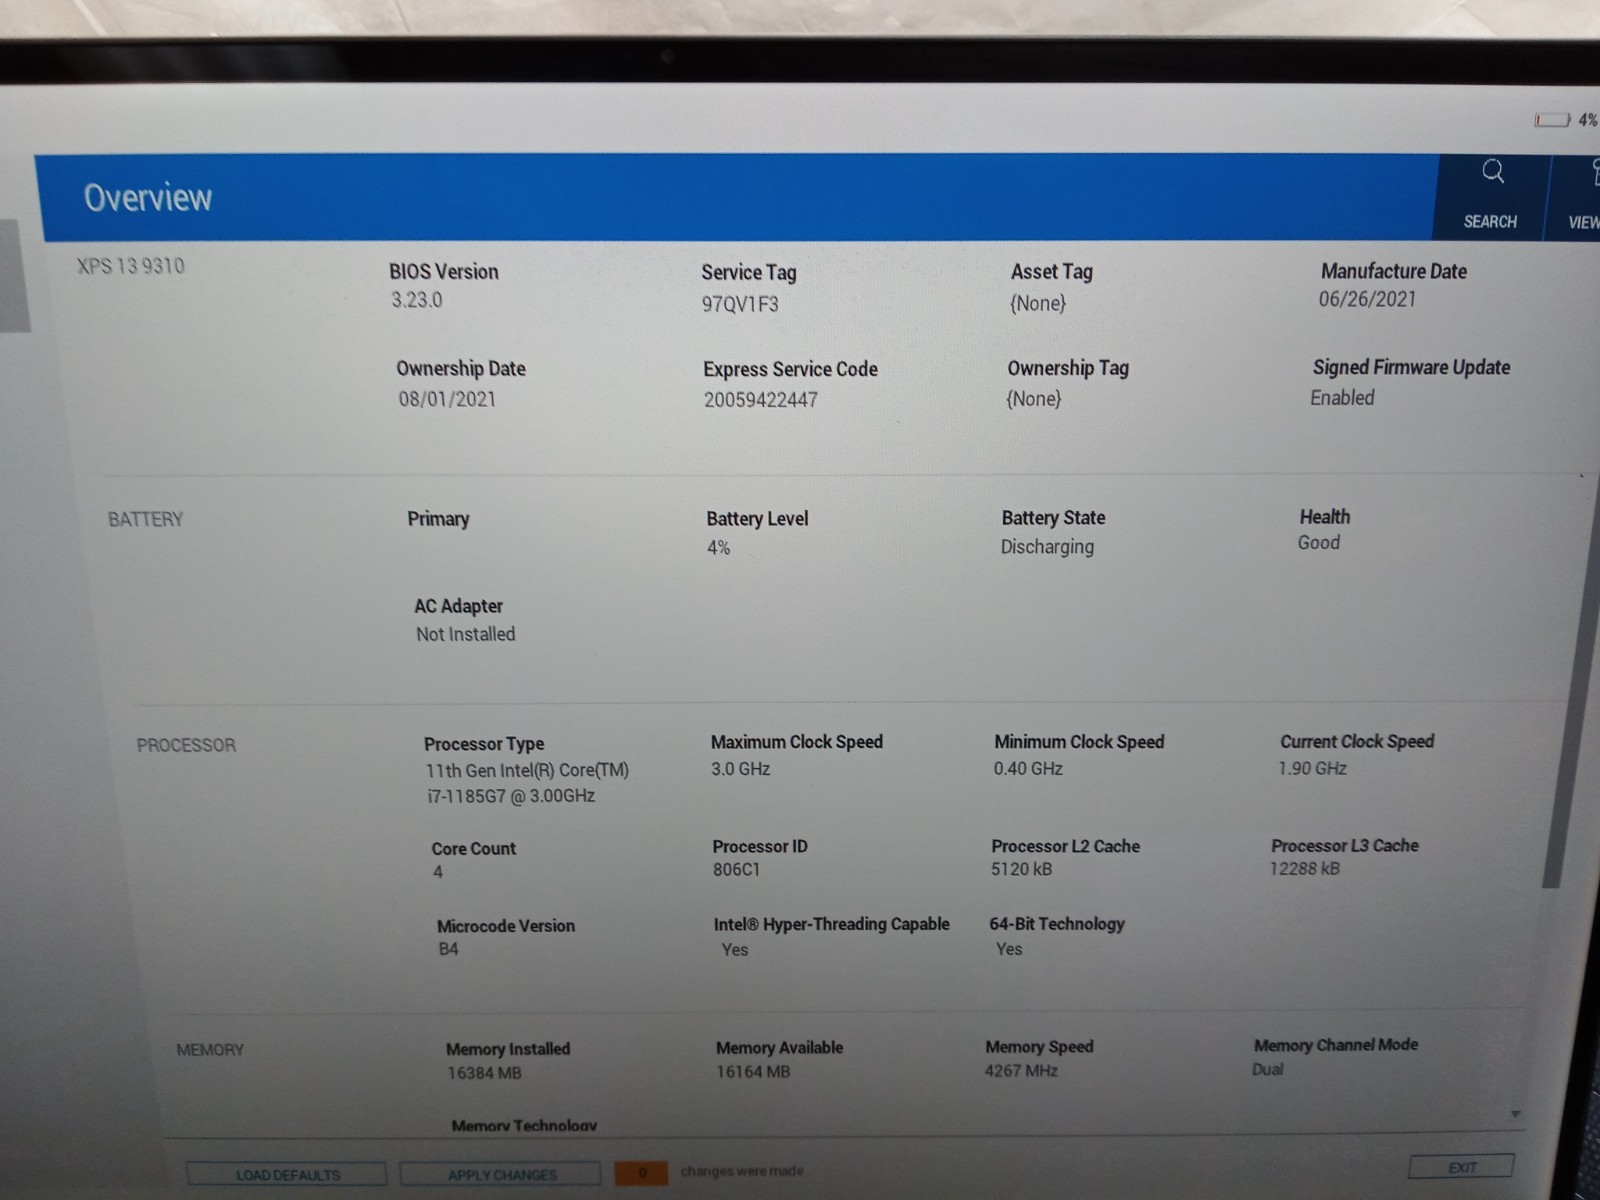Select Battery State Discharging value

pos(1047,547)
